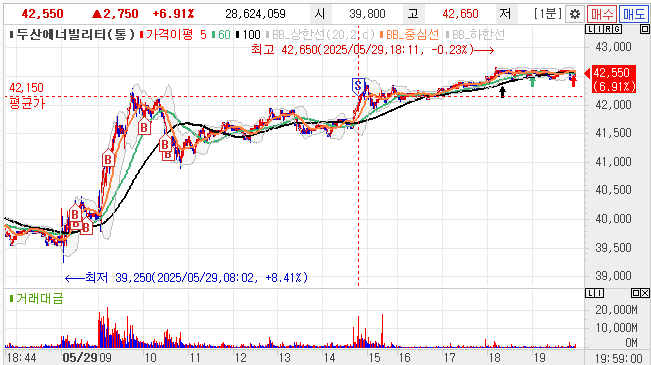This screenshot has height=365, width=651.
Task: Click the 20,000M volume axis label
Action: point(616,309)
